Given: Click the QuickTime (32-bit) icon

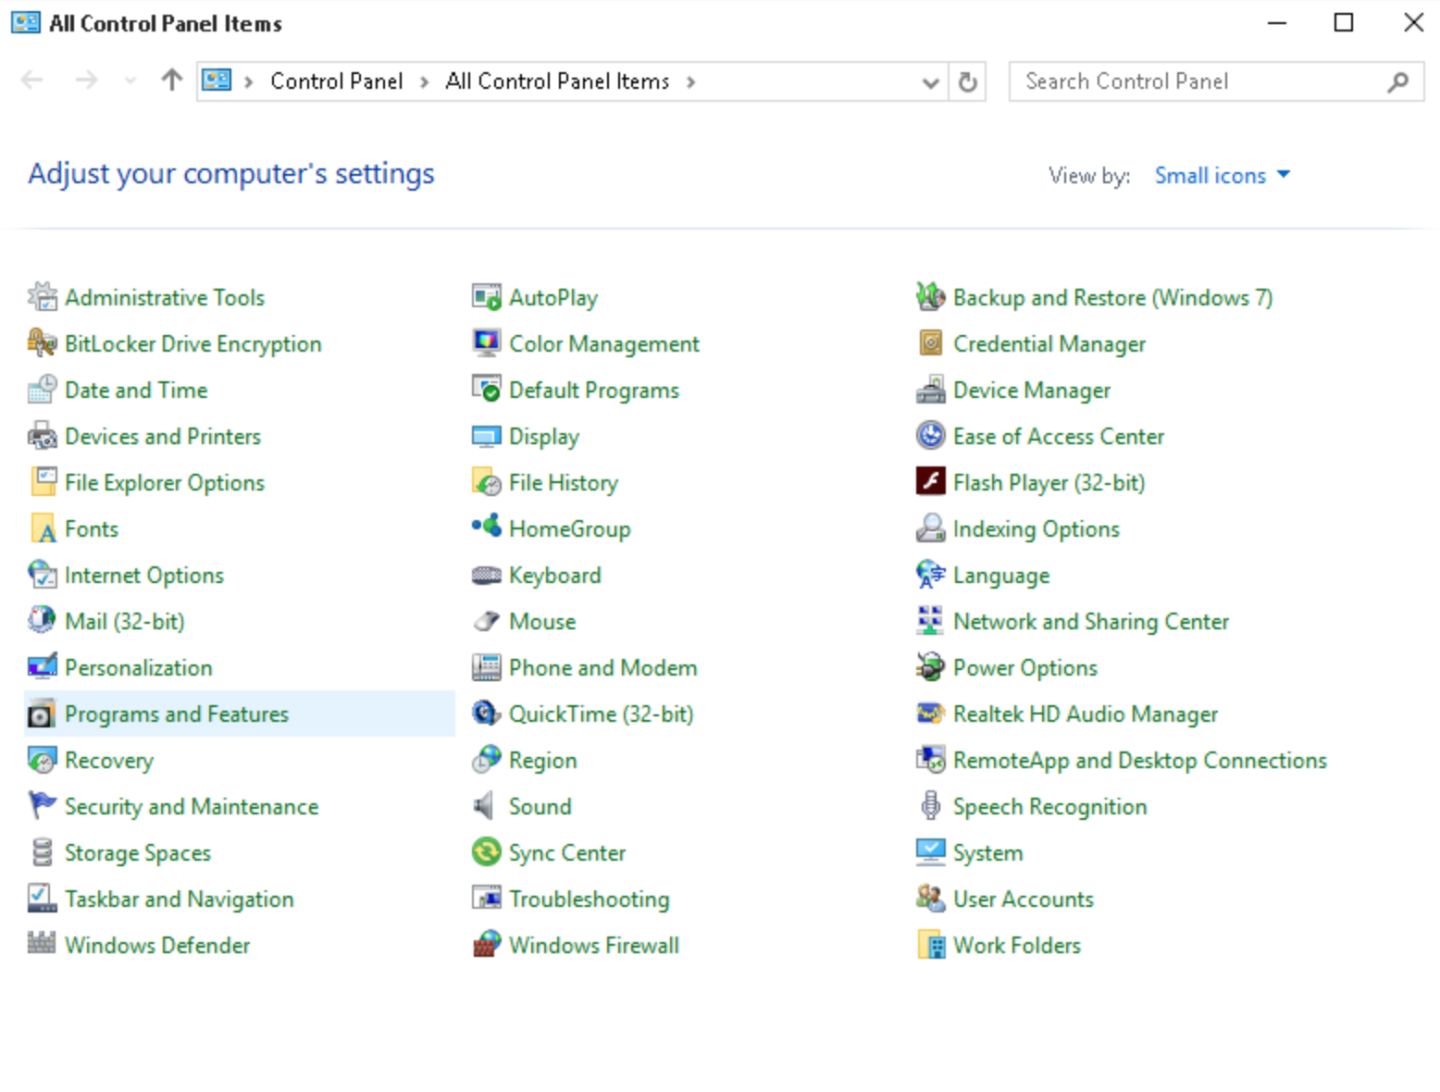Looking at the screenshot, I should (x=486, y=713).
